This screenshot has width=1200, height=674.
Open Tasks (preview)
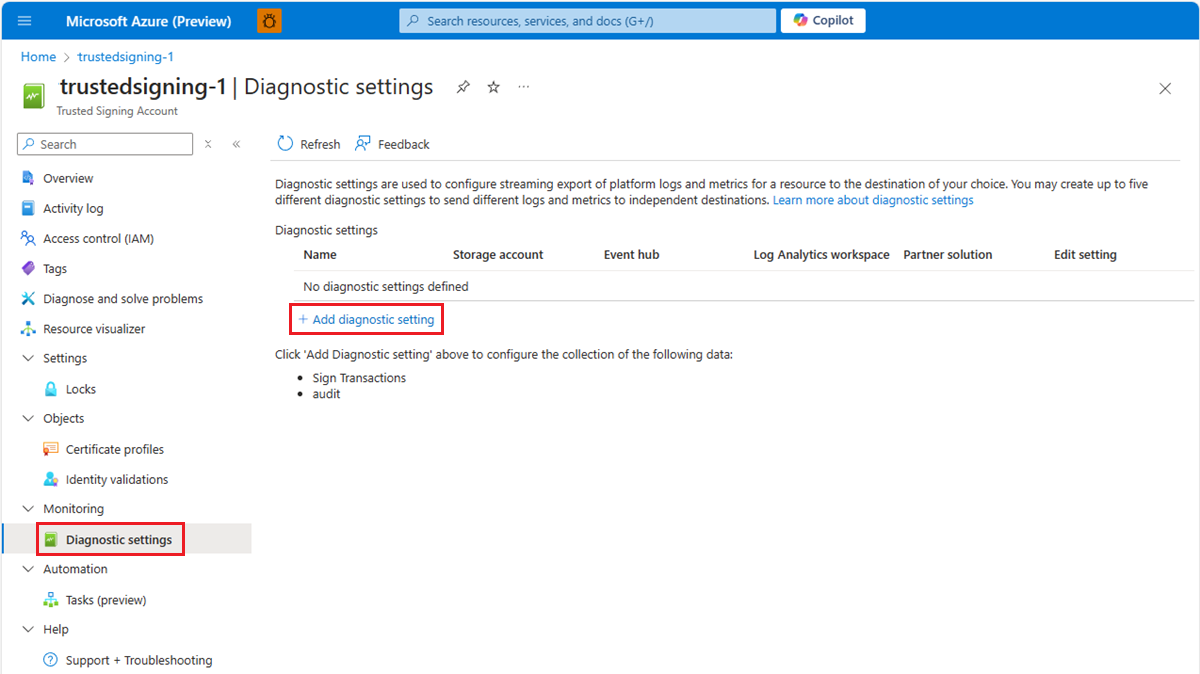point(106,600)
